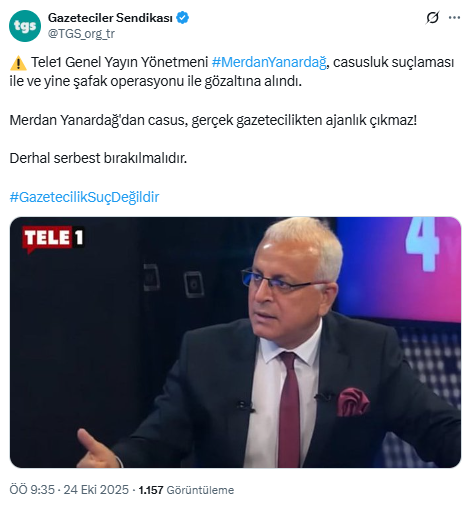Image resolution: width=474 pixels, height=505 pixels.
Task: Open the @TGS_org_tr handle link
Action: pyautogui.click(x=81, y=34)
